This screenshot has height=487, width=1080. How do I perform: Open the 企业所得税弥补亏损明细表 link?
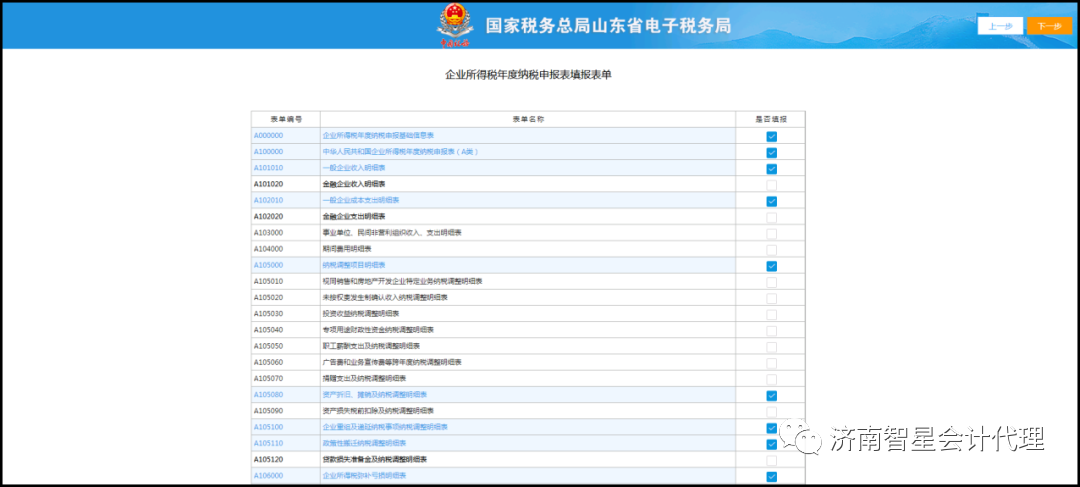click(x=364, y=475)
